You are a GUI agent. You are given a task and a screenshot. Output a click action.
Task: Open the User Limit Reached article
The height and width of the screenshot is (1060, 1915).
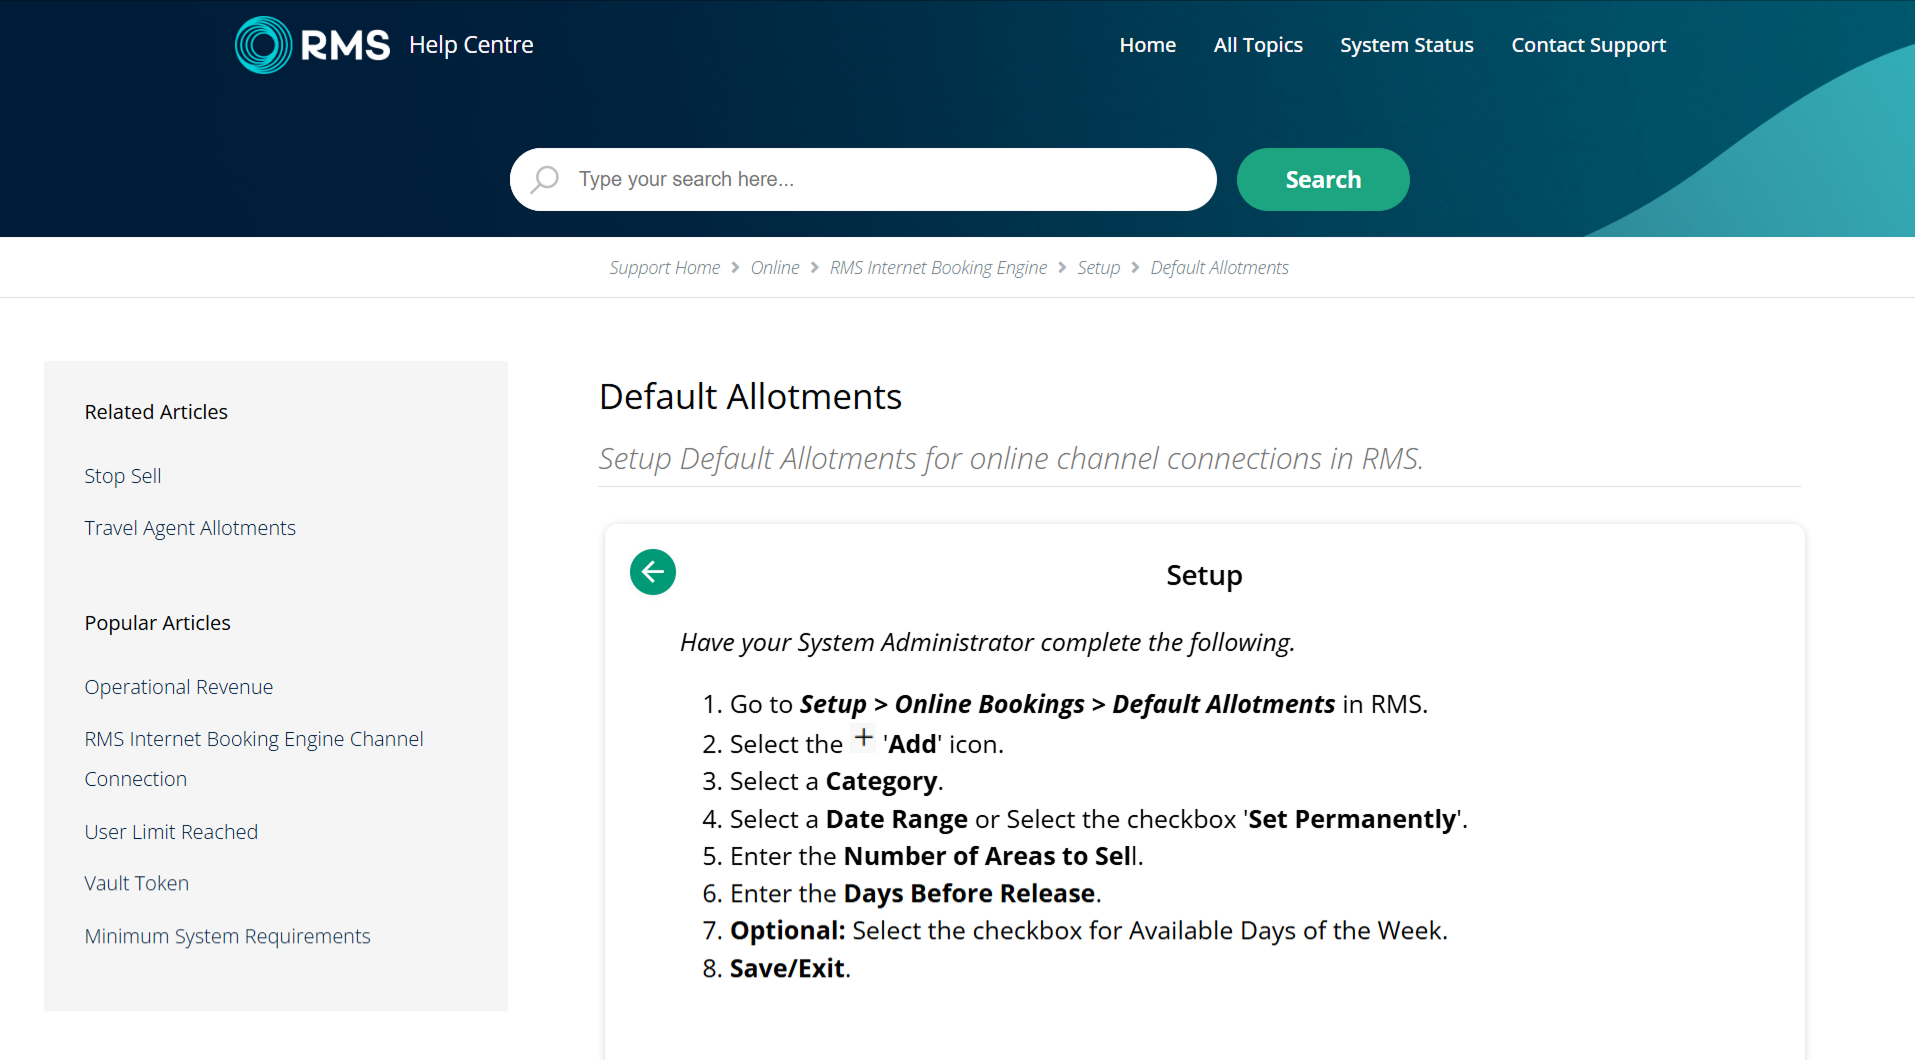(x=171, y=832)
